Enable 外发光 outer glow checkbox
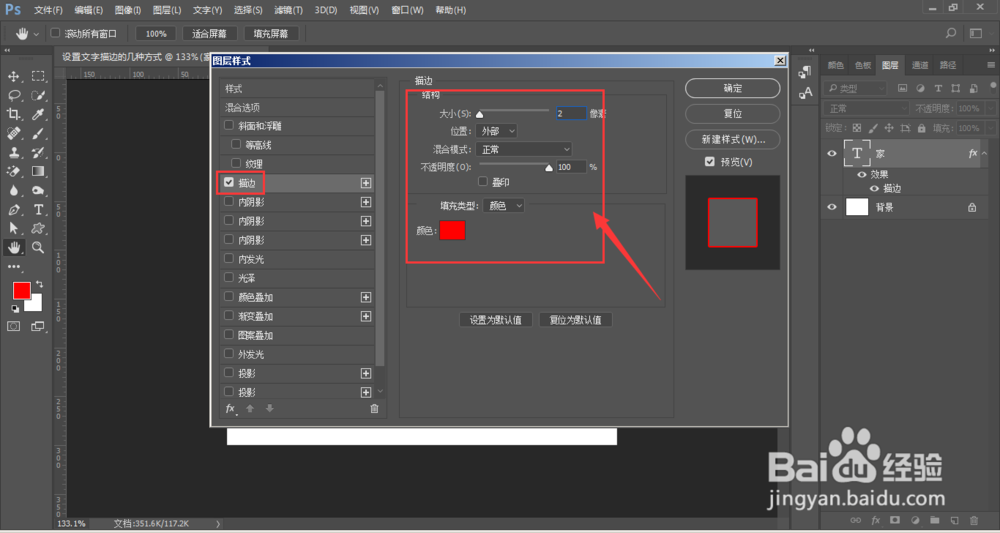 229,353
